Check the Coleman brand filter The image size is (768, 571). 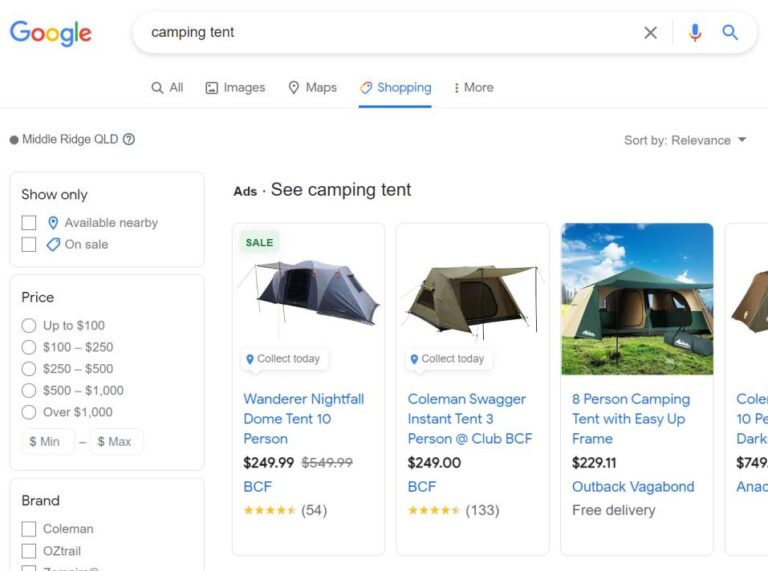pyautogui.click(x=29, y=529)
